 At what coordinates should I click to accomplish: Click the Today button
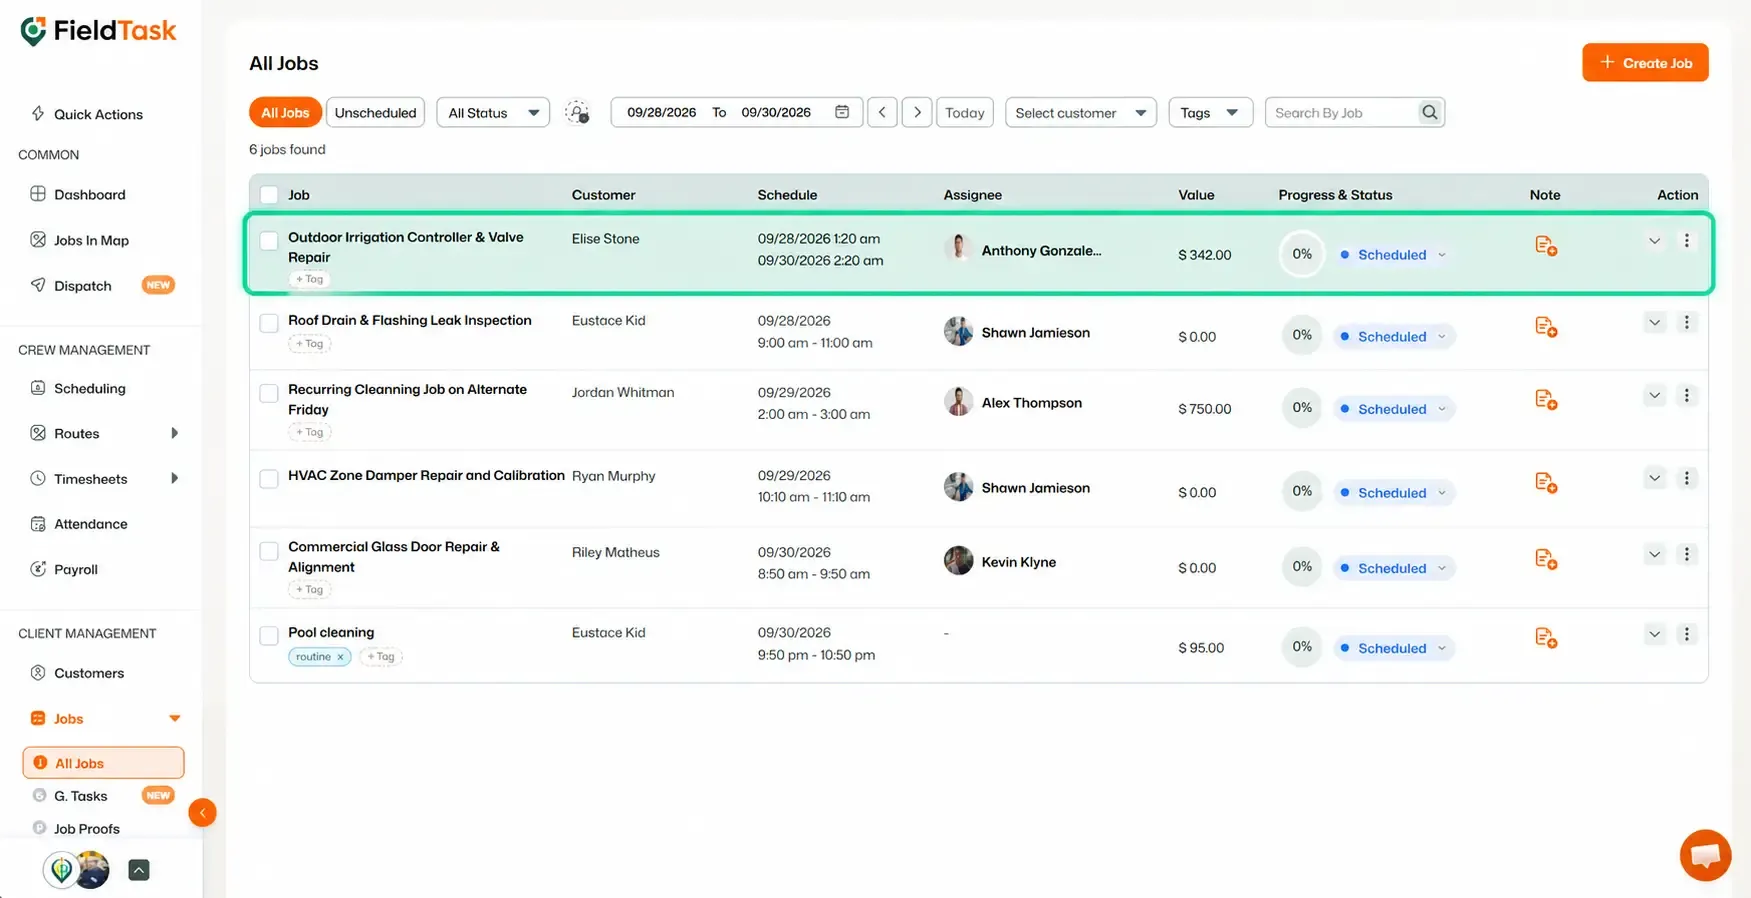coord(965,113)
